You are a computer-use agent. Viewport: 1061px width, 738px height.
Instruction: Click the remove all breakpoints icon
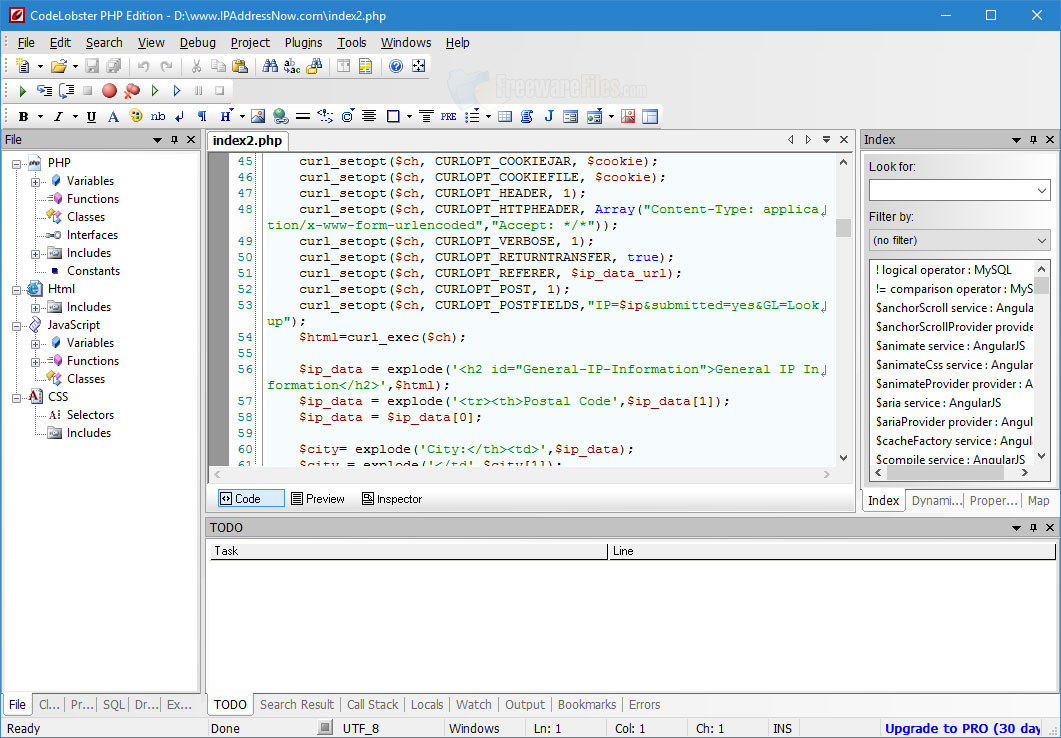(x=132, y=91)
